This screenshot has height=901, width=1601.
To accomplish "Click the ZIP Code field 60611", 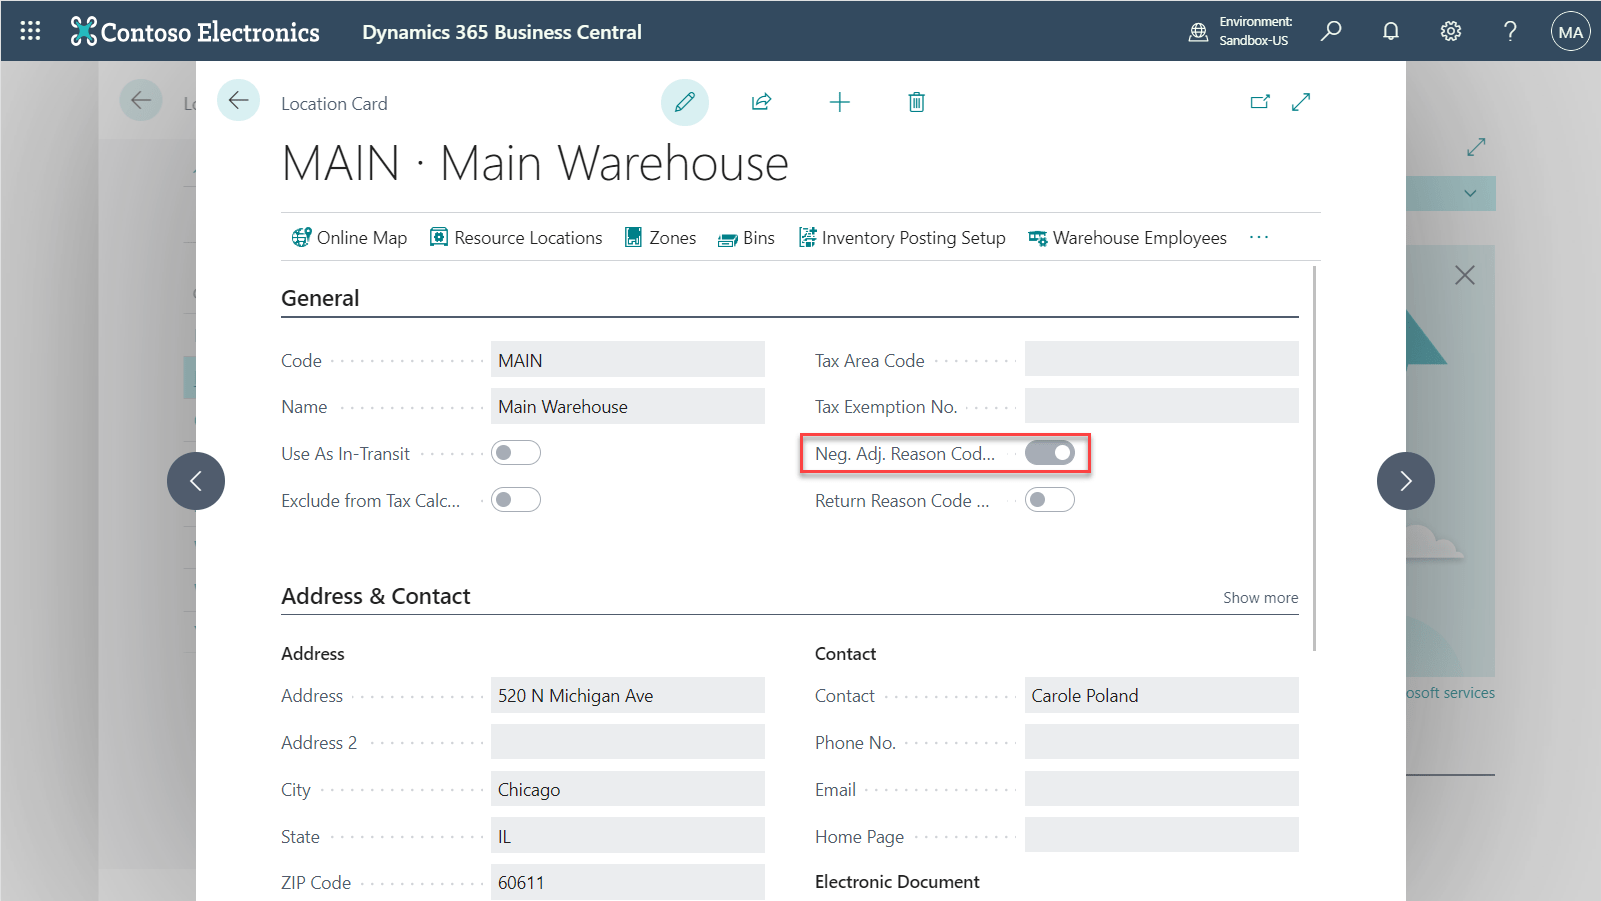I will 628,882.
